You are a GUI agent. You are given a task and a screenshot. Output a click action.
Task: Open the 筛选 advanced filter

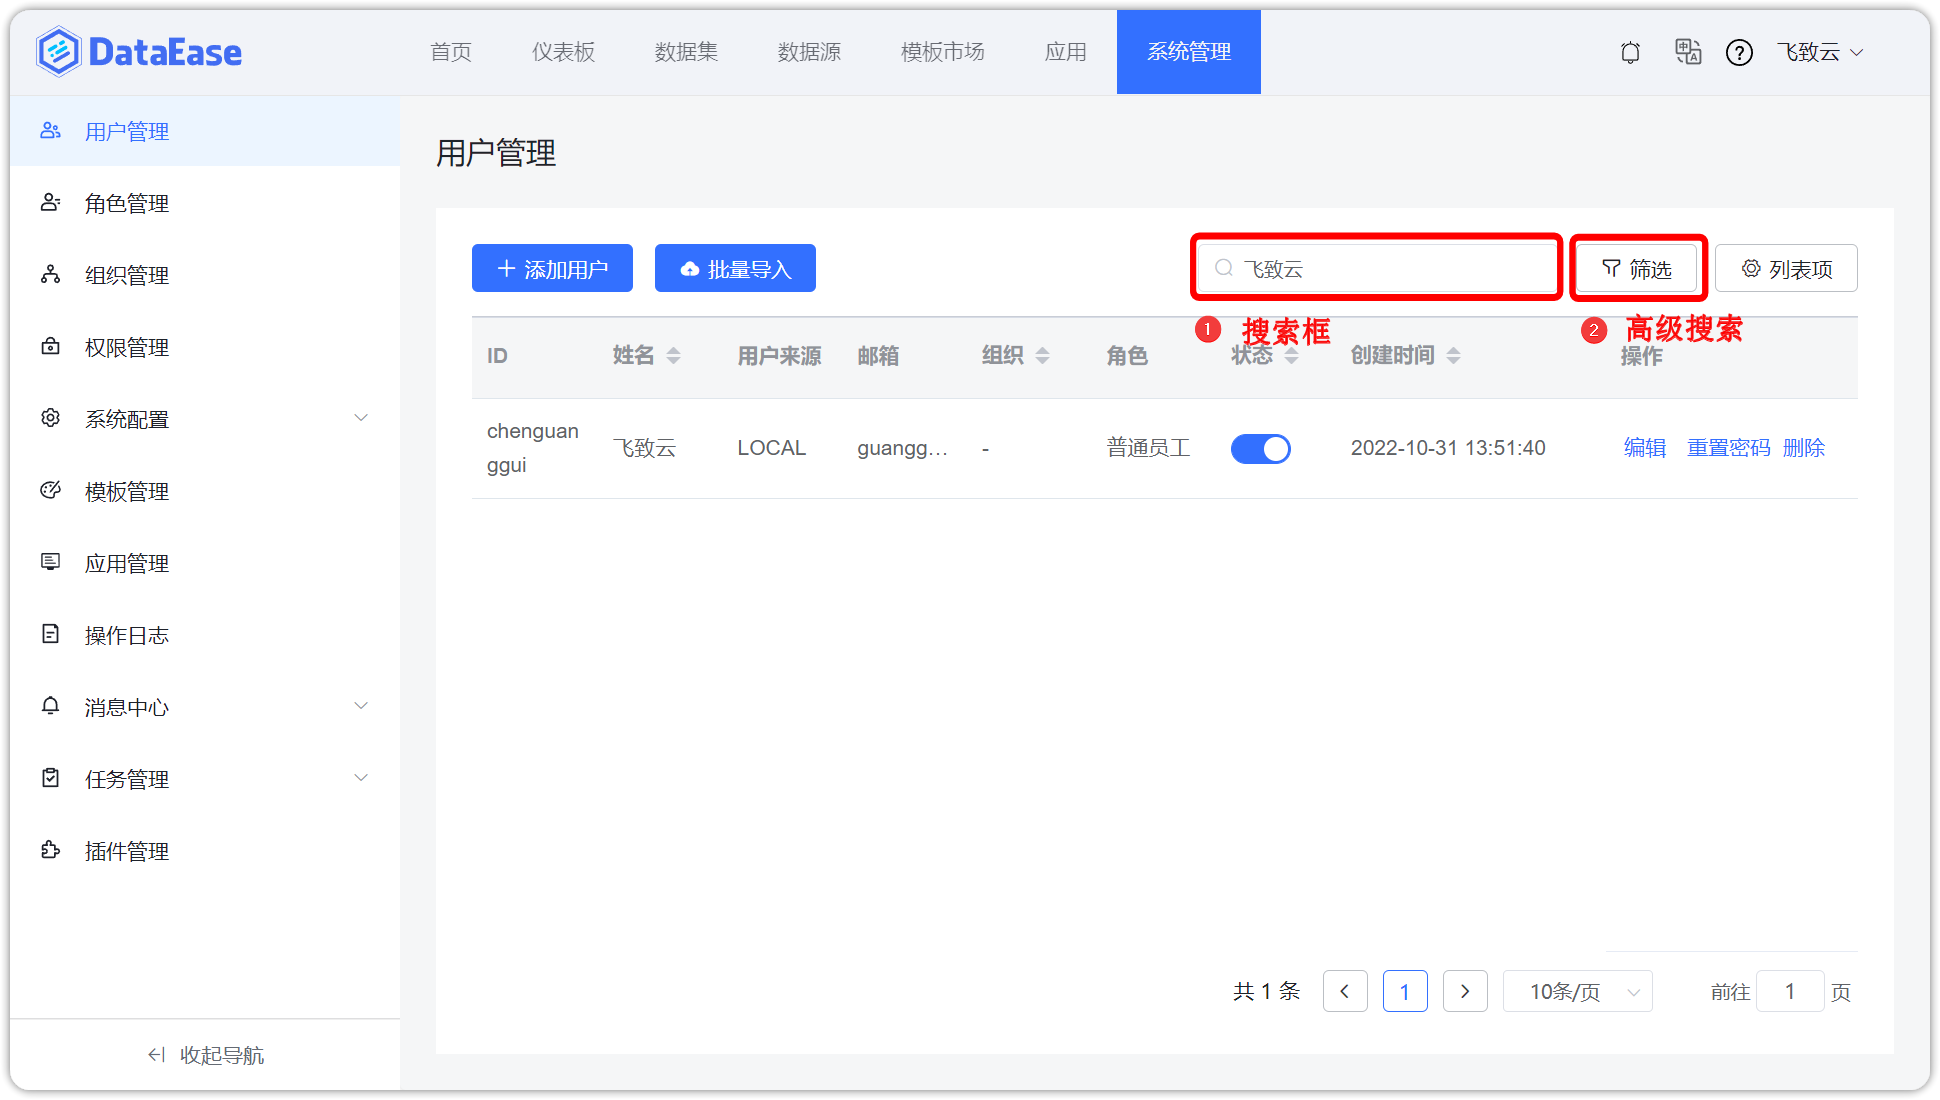click(1637, 268)
